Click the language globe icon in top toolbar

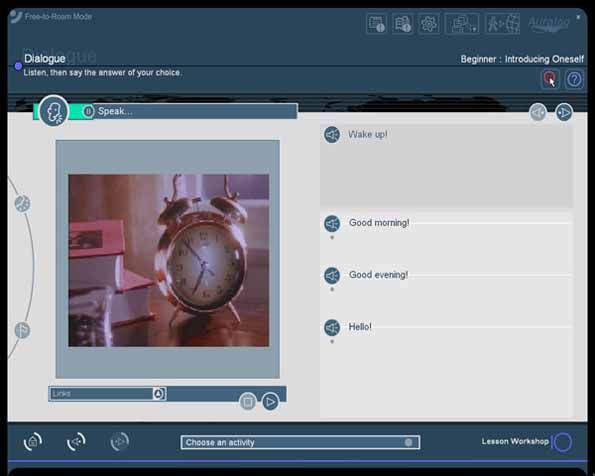(x=502, y=24)
